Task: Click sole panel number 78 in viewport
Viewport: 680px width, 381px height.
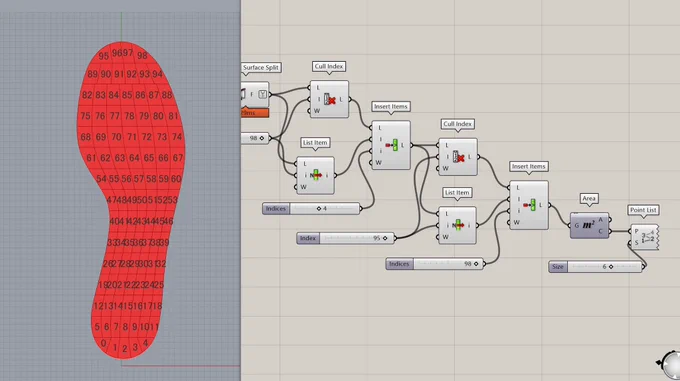Action: click(x=129, y=116)
